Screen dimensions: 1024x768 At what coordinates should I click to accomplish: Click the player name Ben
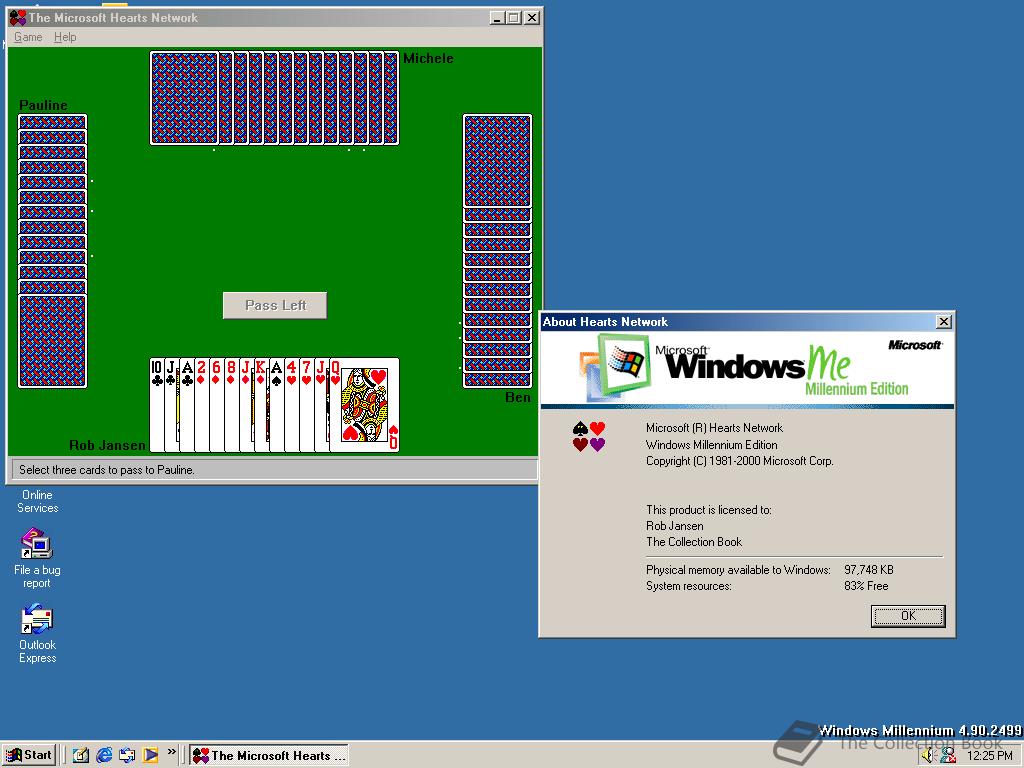[518, 397]
